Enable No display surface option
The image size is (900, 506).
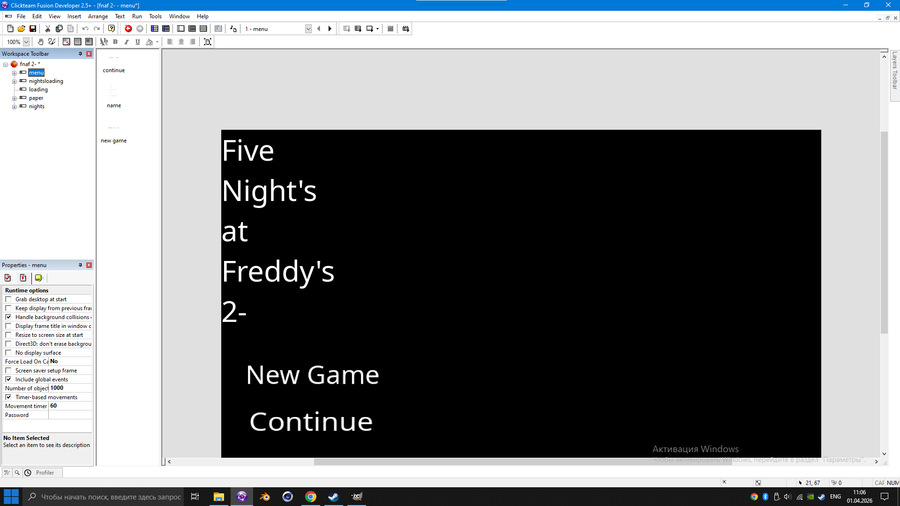(x=8, y=353)
